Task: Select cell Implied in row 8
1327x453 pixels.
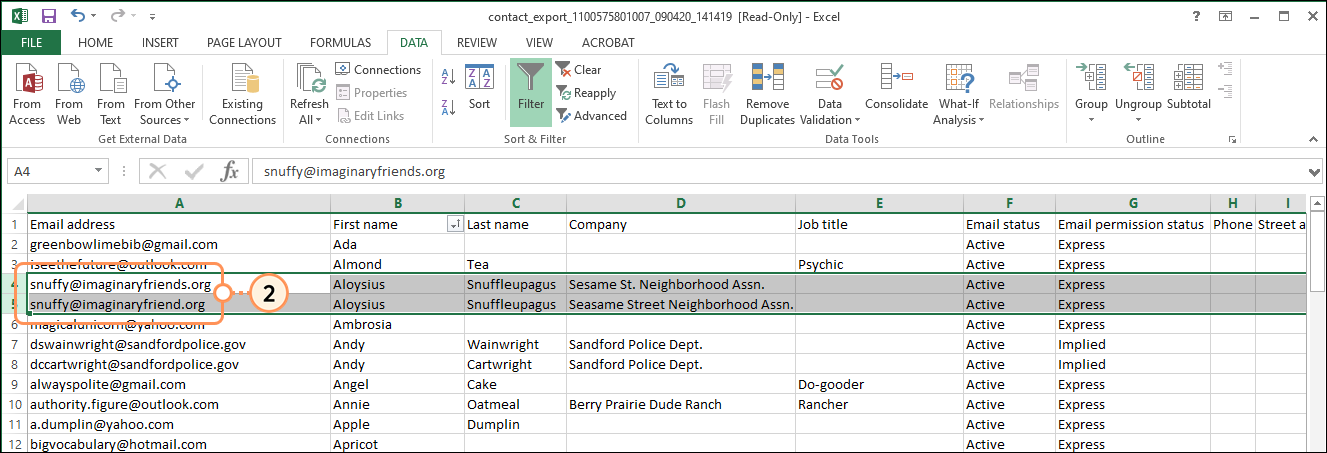Action: (x=1133, y=364)
